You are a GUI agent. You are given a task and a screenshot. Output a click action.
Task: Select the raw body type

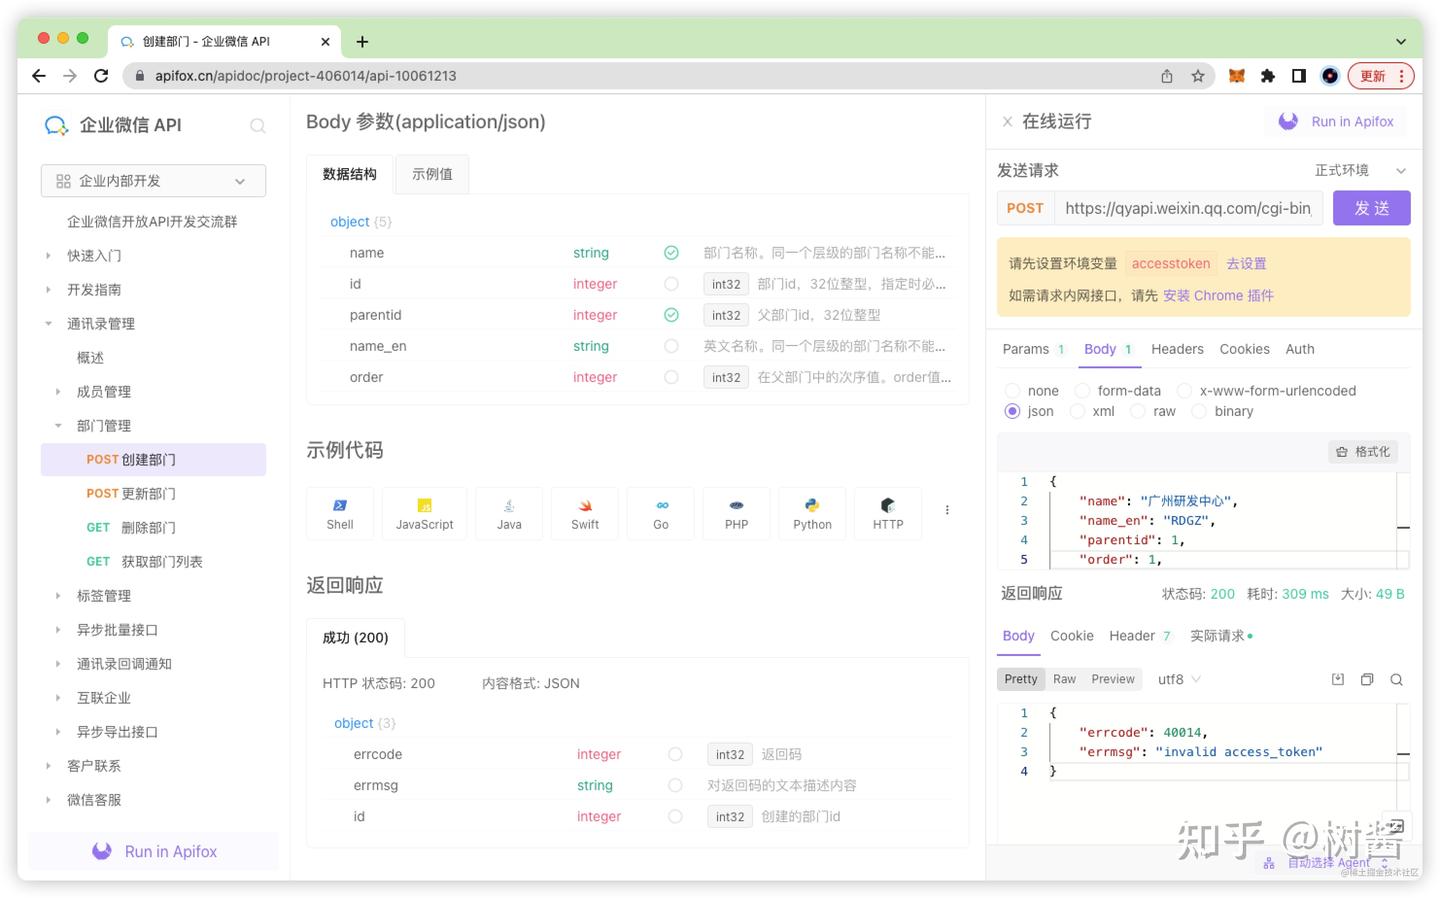point(1137,411)
